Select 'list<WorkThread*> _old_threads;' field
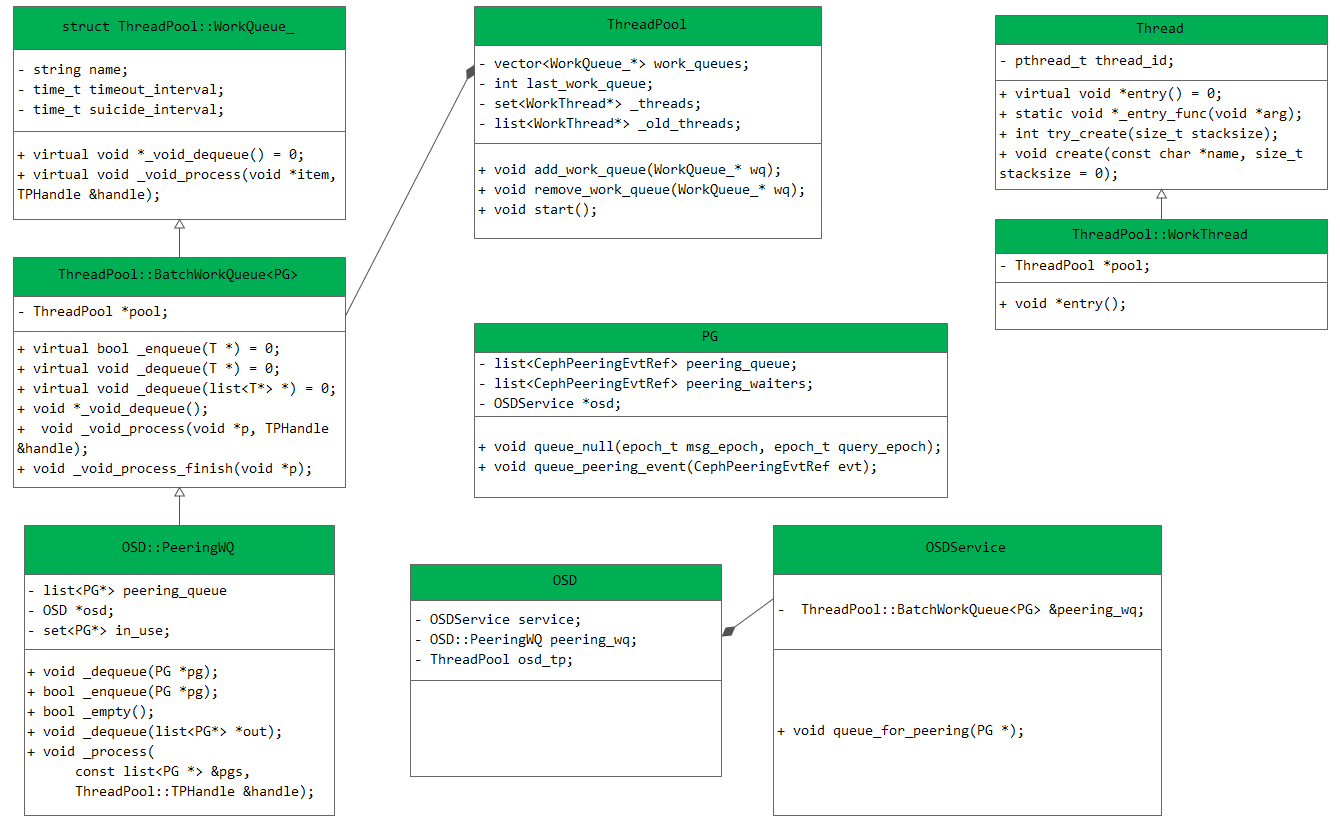 click(x=610, y=123)
